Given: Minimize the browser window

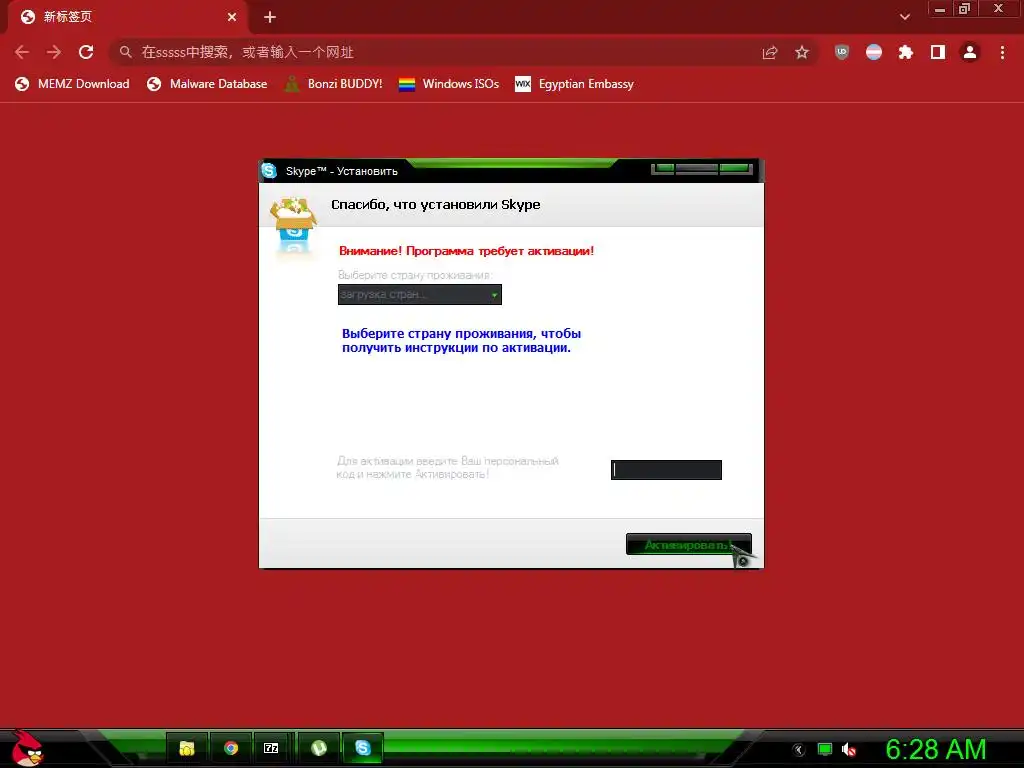Looking at the screenshot, I should tap(940, 8).
